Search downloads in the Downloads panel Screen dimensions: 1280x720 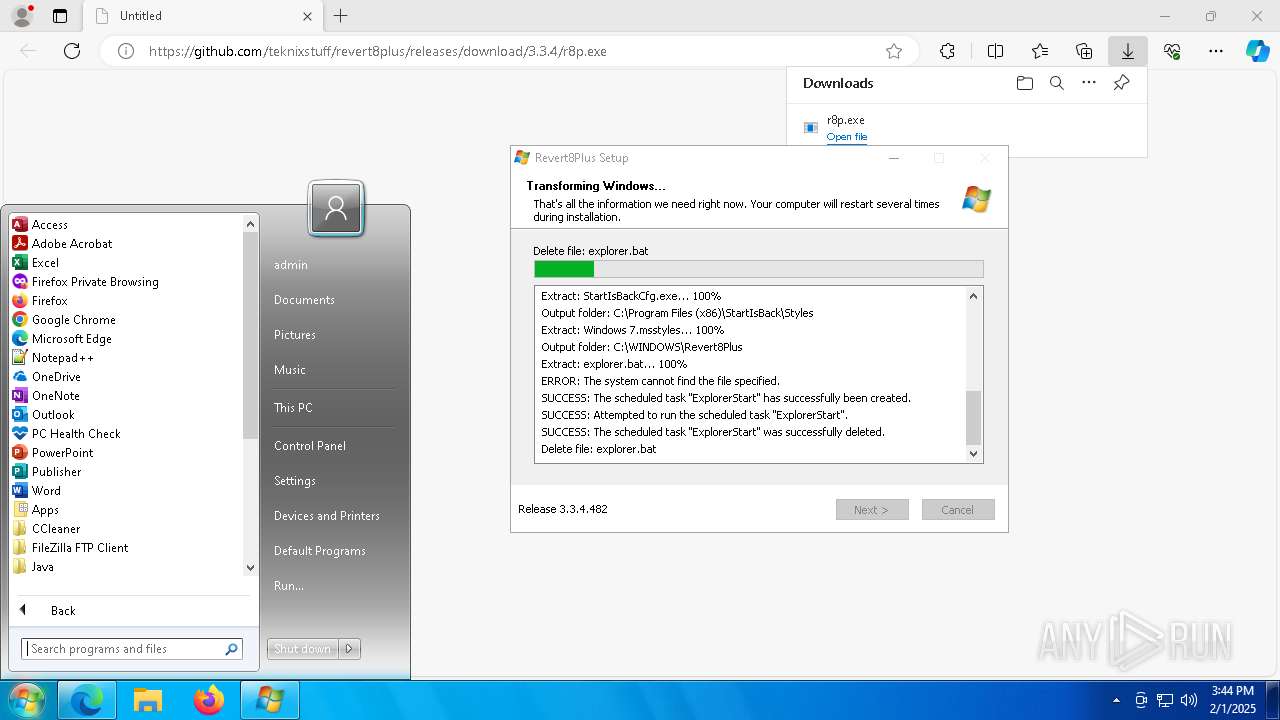point(1056,83)
